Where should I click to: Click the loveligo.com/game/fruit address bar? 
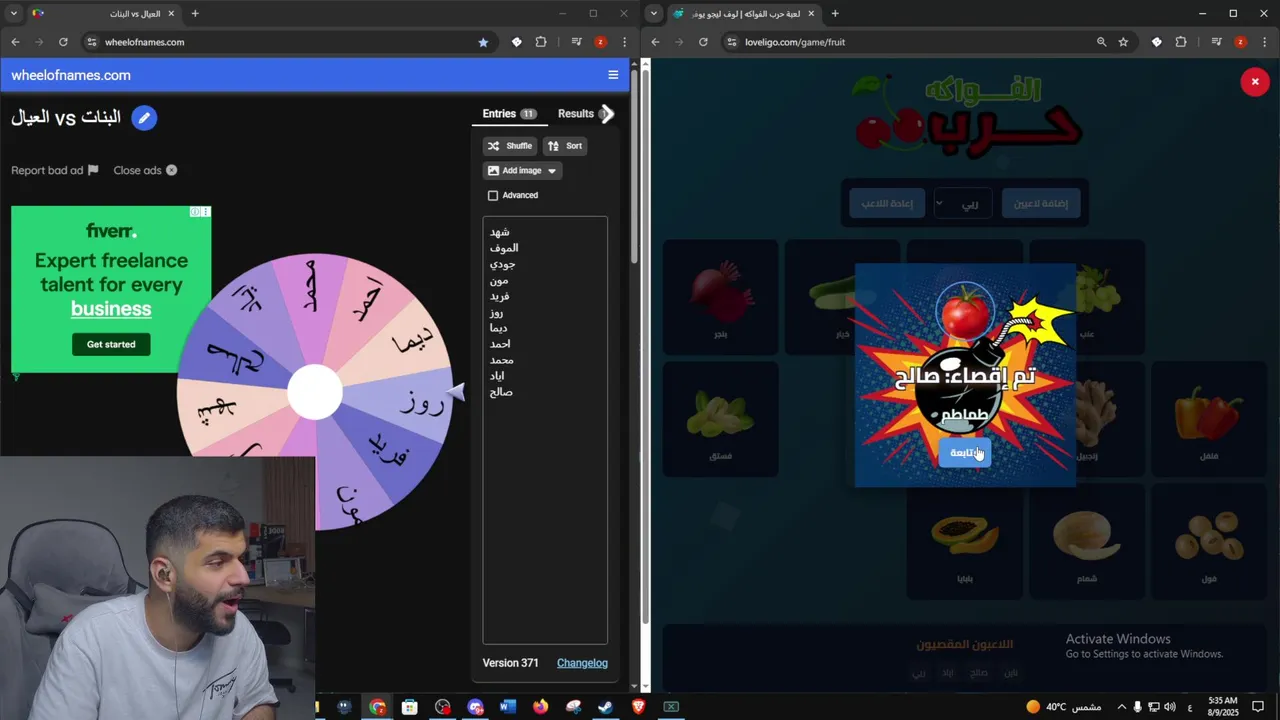pos(910,42)
